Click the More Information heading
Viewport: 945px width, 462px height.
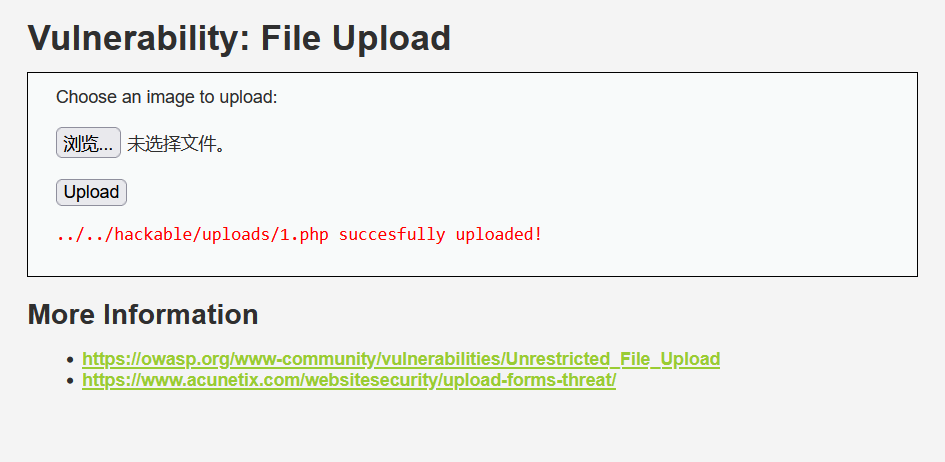pos(143,314)
